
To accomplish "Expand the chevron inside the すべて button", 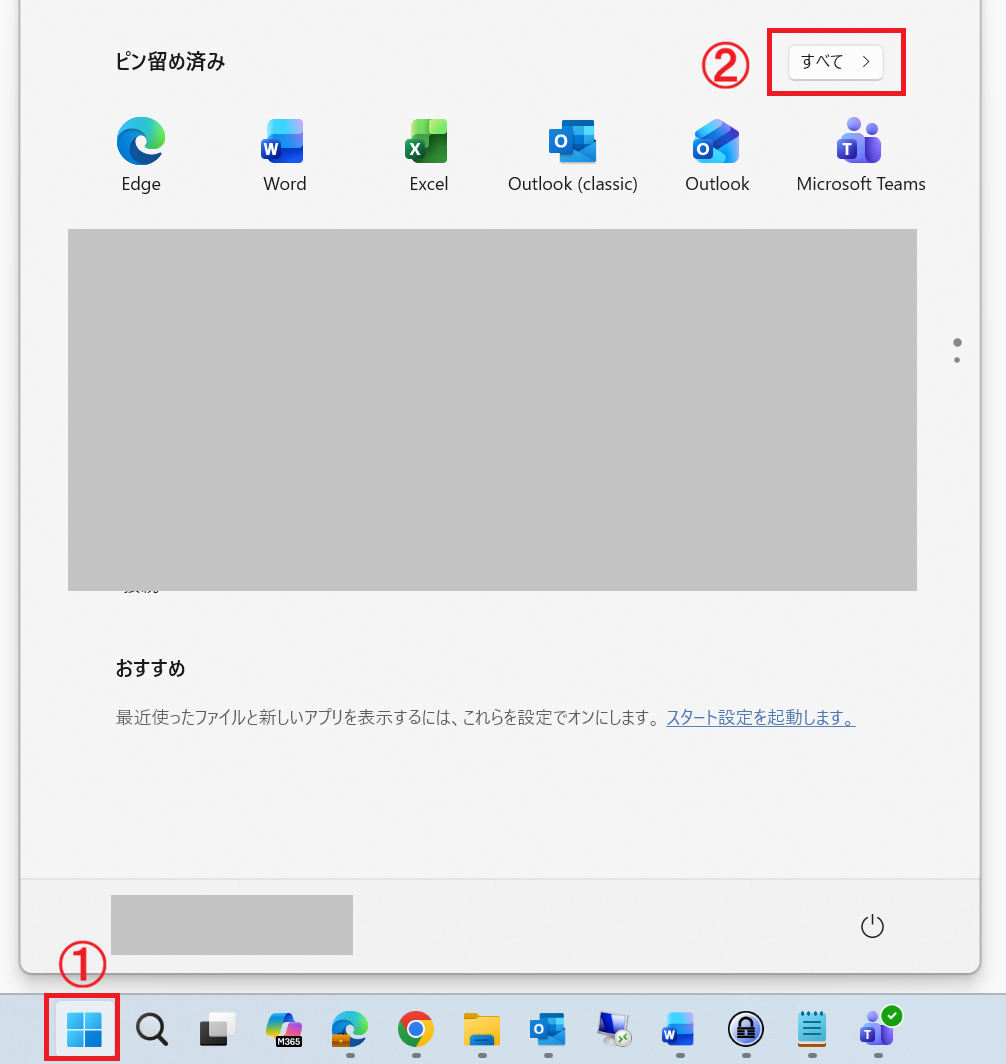I will point(866,62).
